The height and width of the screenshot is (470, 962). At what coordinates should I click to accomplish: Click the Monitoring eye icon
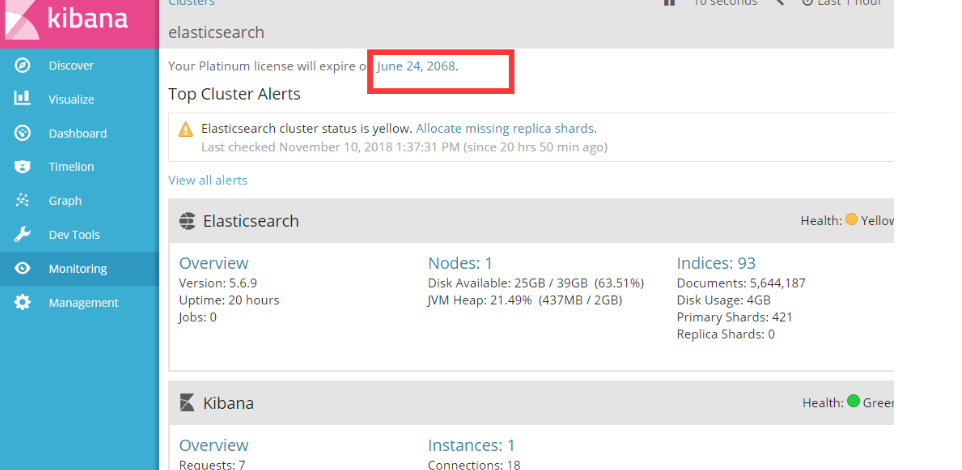pos(22,268)
